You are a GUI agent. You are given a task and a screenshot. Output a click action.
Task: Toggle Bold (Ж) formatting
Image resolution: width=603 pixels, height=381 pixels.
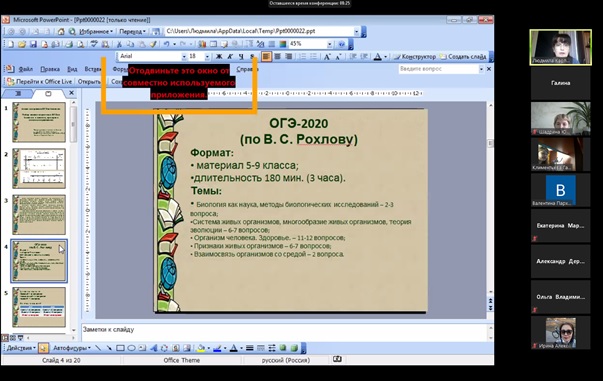coord(219,57)
